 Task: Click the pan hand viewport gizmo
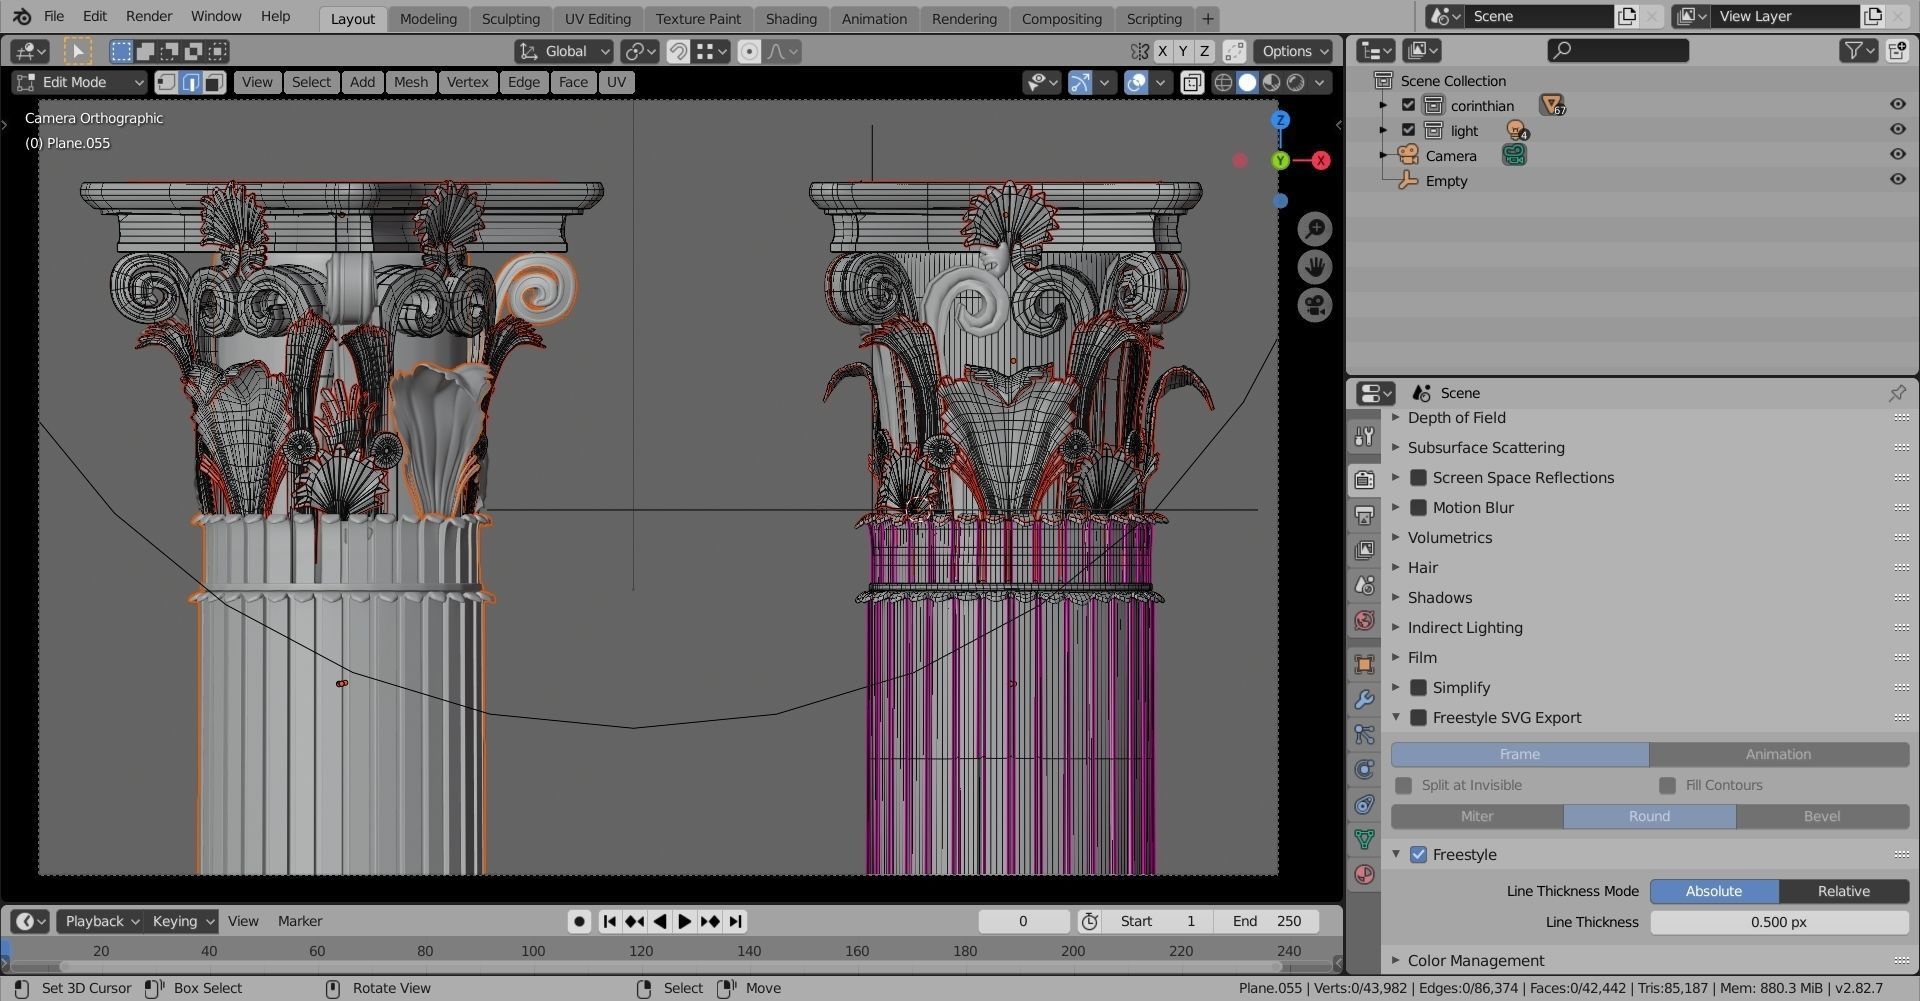[x=1315, y=267]
